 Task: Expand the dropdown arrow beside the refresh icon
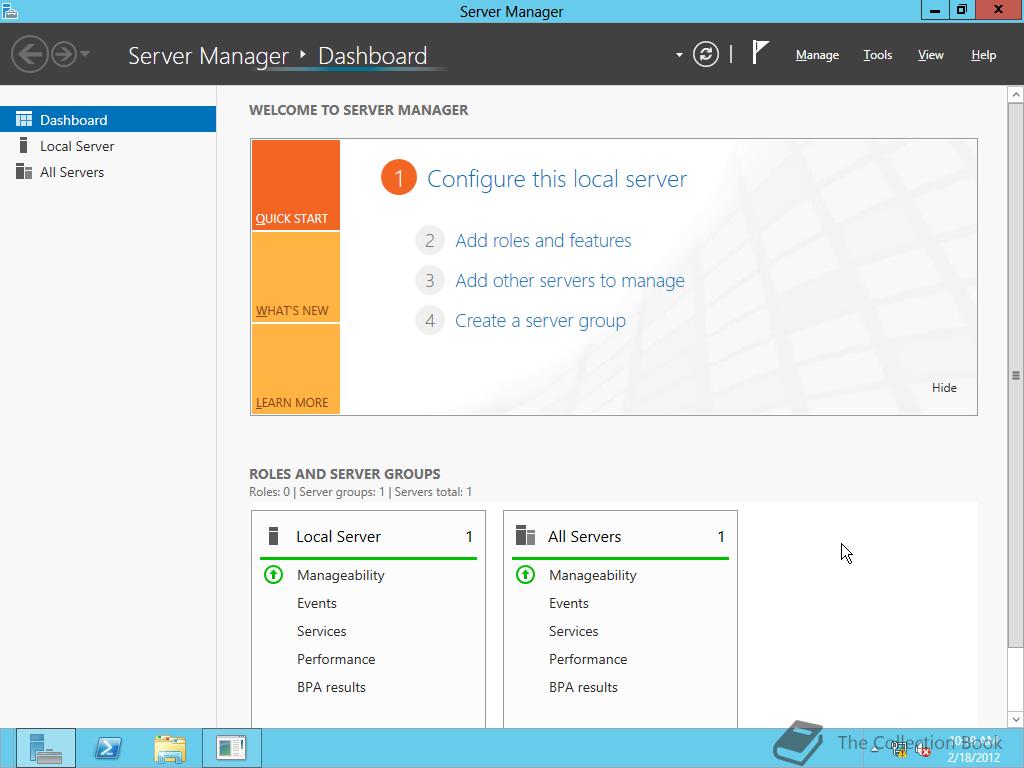click(x=679, y=55)
